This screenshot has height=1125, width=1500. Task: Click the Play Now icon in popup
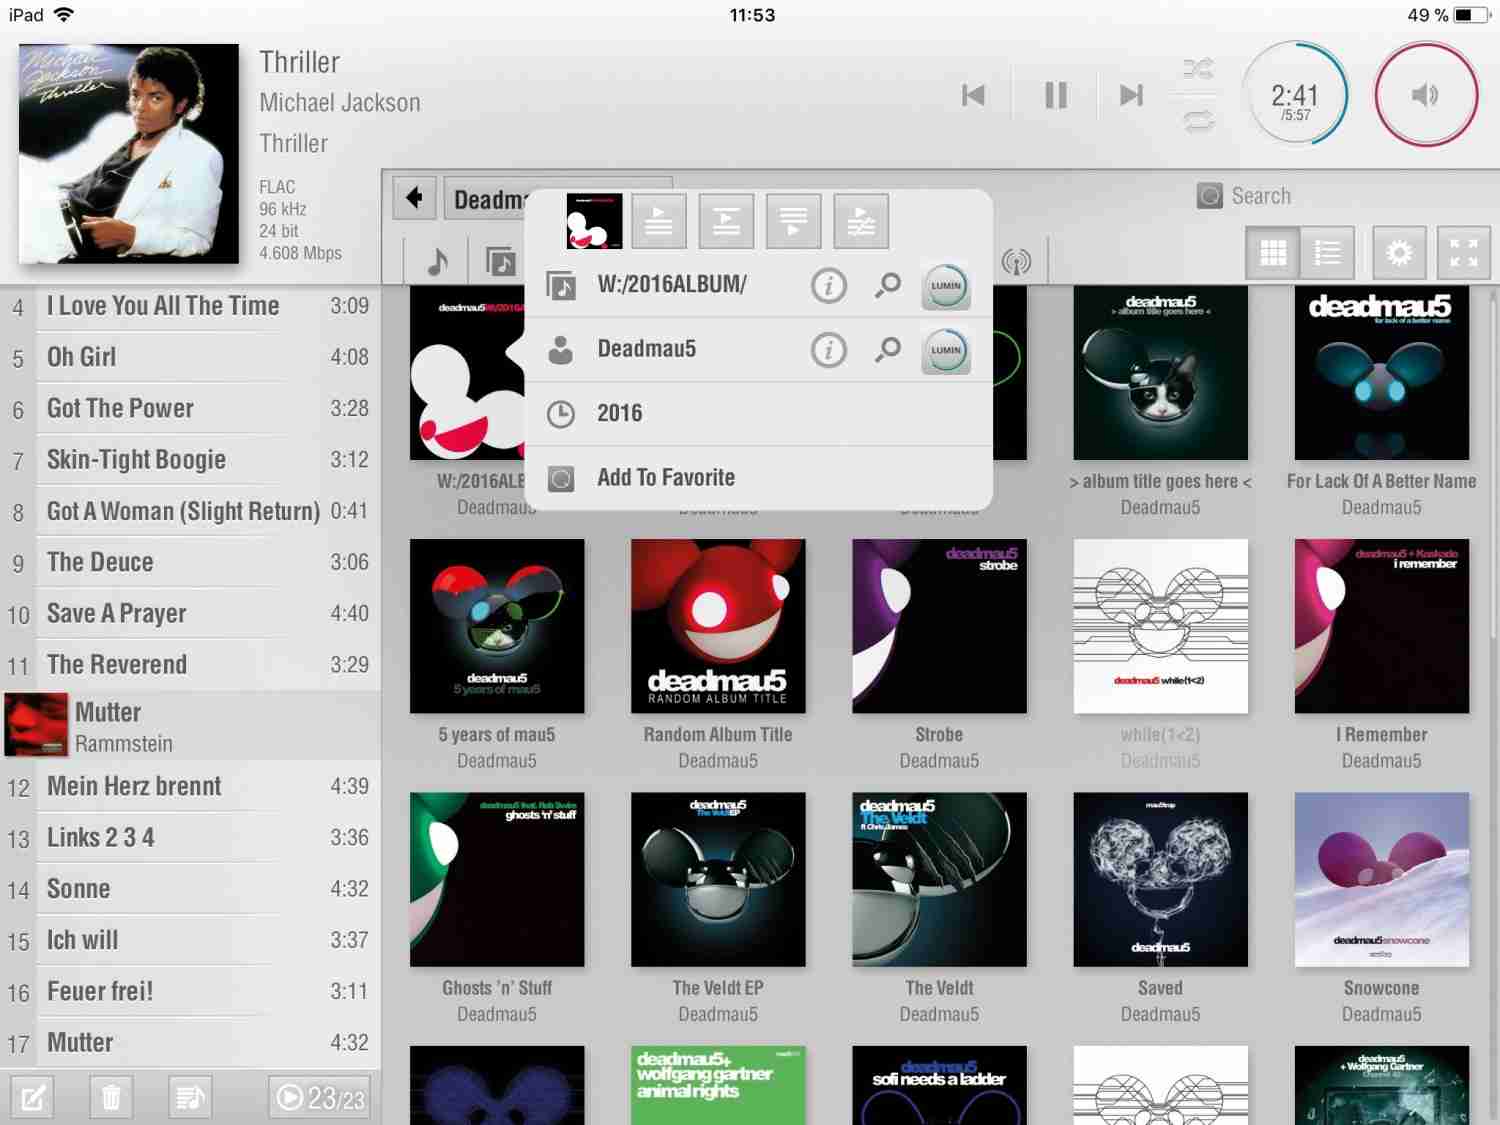(x=658, y=221)
